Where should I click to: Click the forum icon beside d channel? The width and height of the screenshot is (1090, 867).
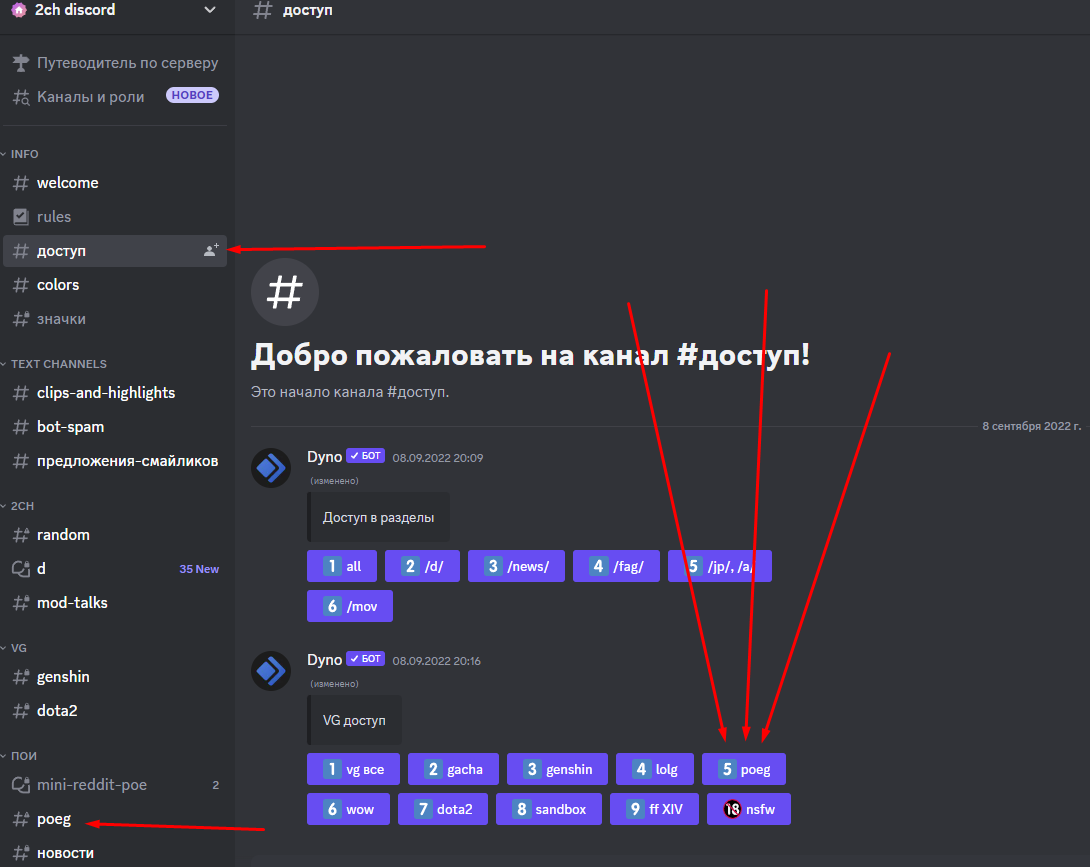(21, 569)
